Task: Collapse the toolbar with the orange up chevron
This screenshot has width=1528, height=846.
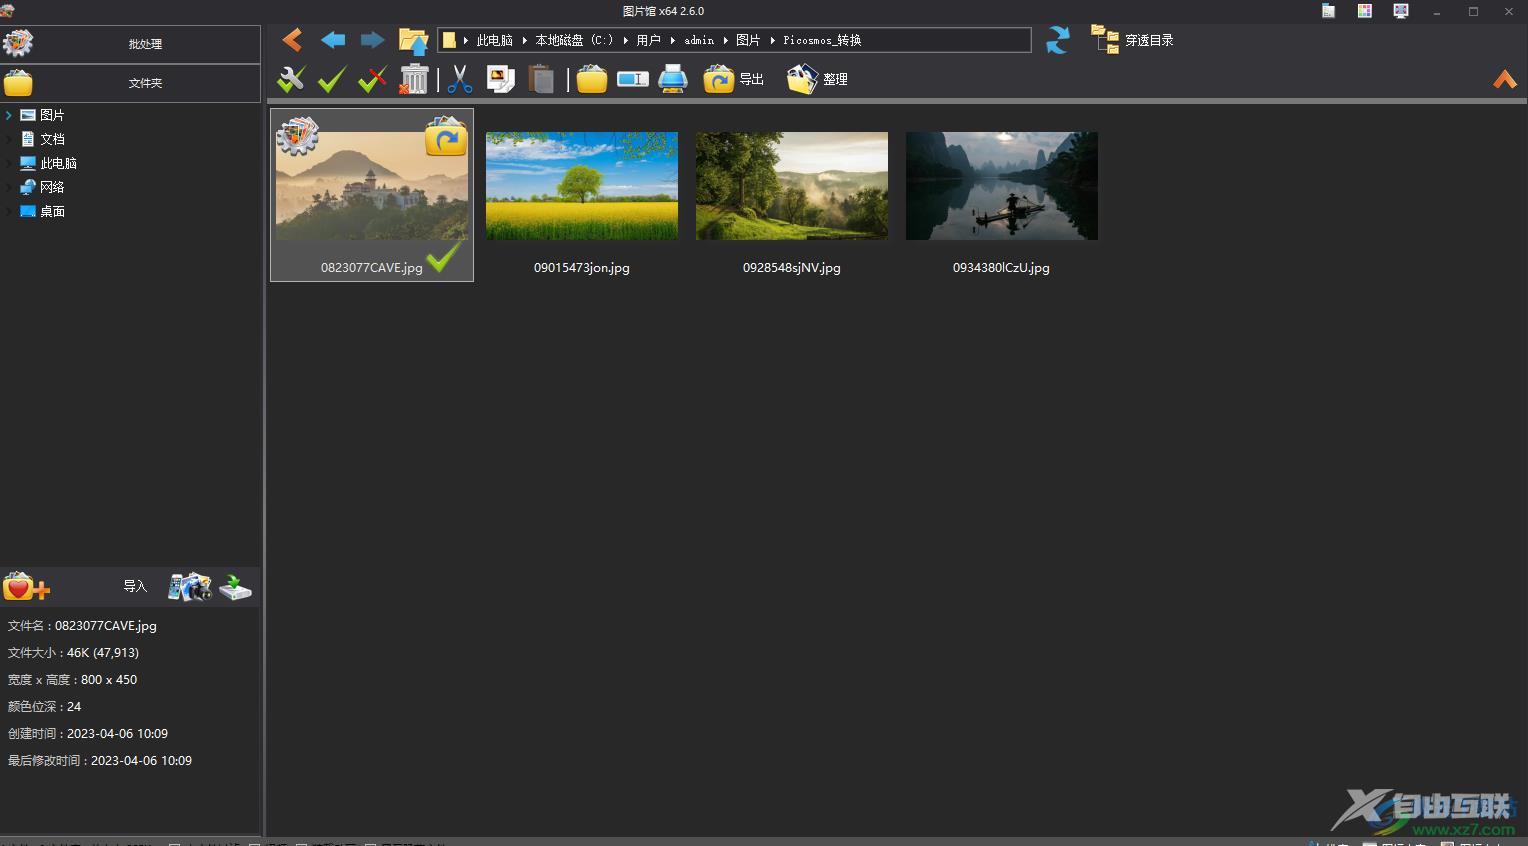Action: [1505, 80]
